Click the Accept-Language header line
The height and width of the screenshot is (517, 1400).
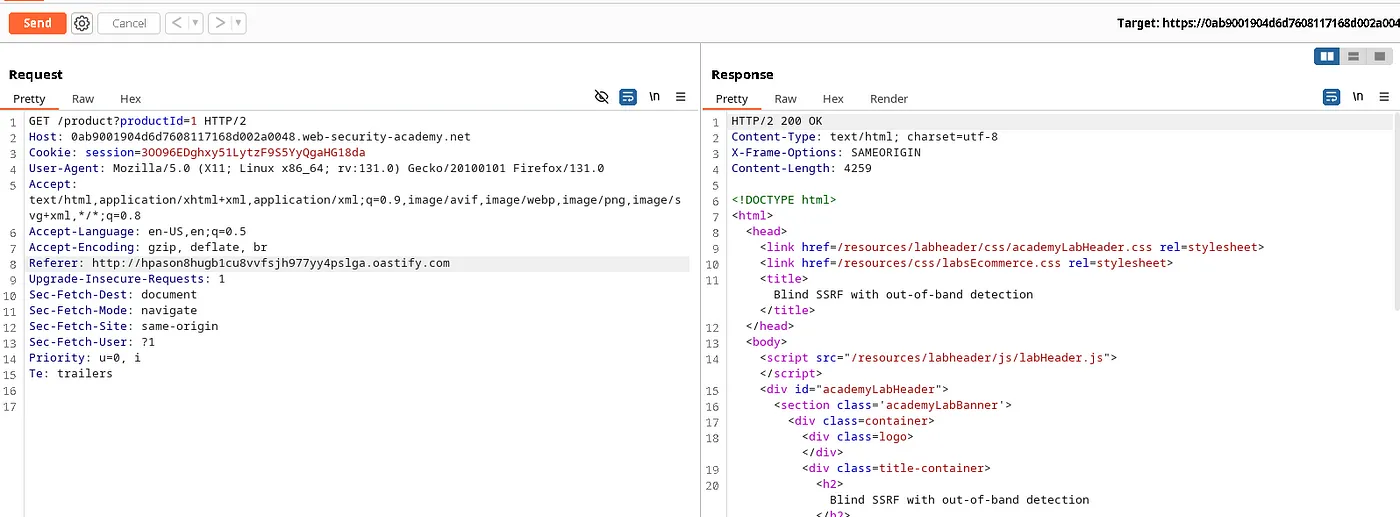pyautogui.click(x=137, y=232)
